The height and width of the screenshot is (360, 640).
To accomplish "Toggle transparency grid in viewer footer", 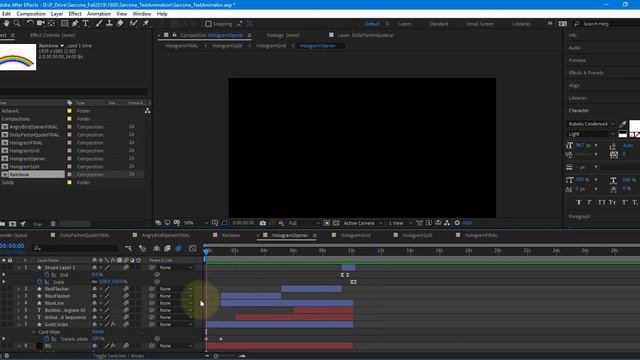I will [336, 223].
